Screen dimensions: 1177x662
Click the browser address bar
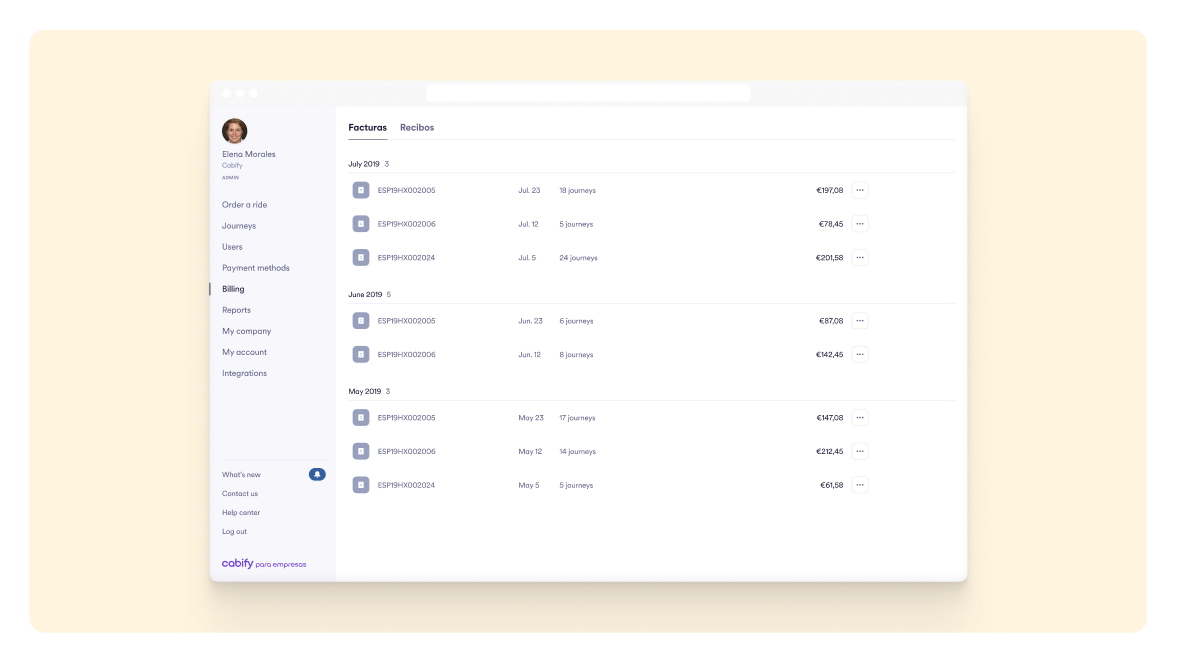[x=588, y=93]
